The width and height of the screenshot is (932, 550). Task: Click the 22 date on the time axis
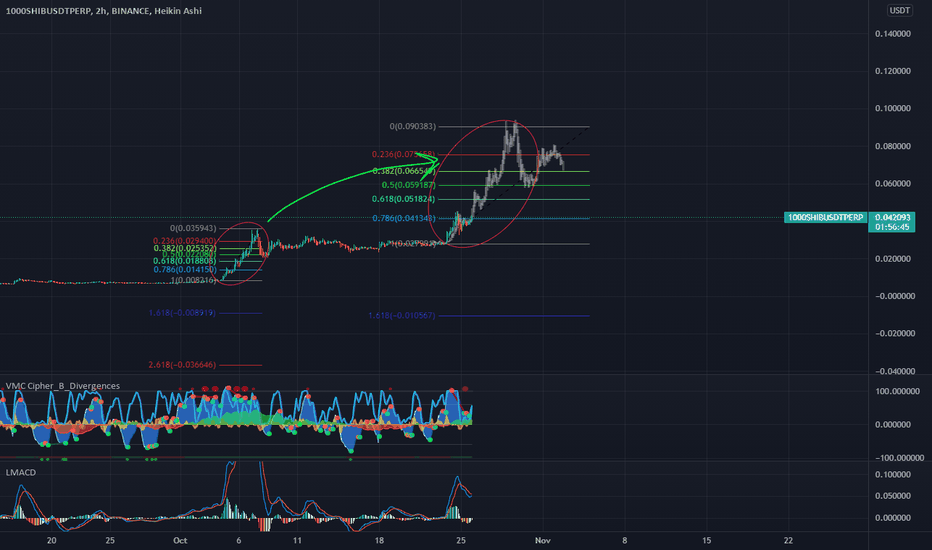click(788, 540)
